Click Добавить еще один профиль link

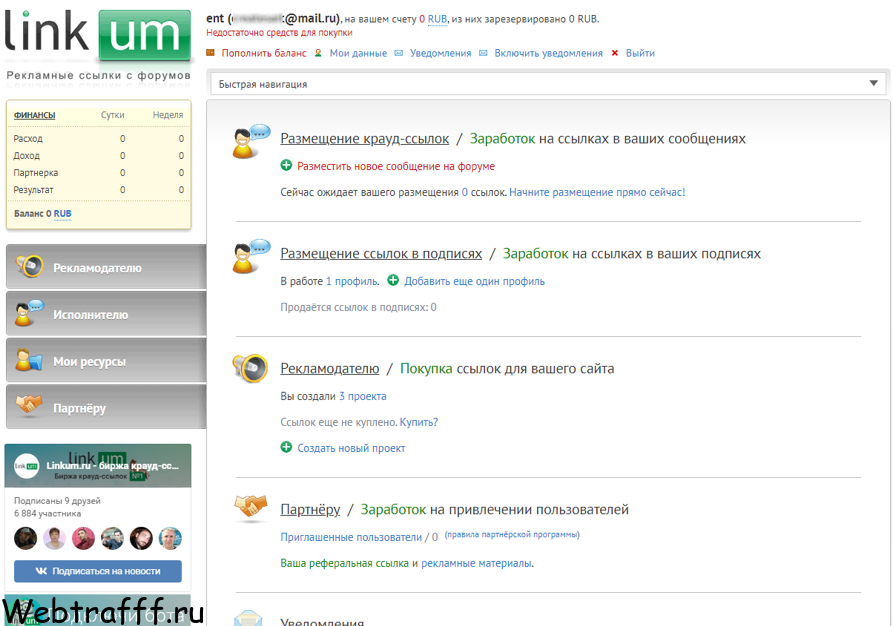(x=474, y=281)
